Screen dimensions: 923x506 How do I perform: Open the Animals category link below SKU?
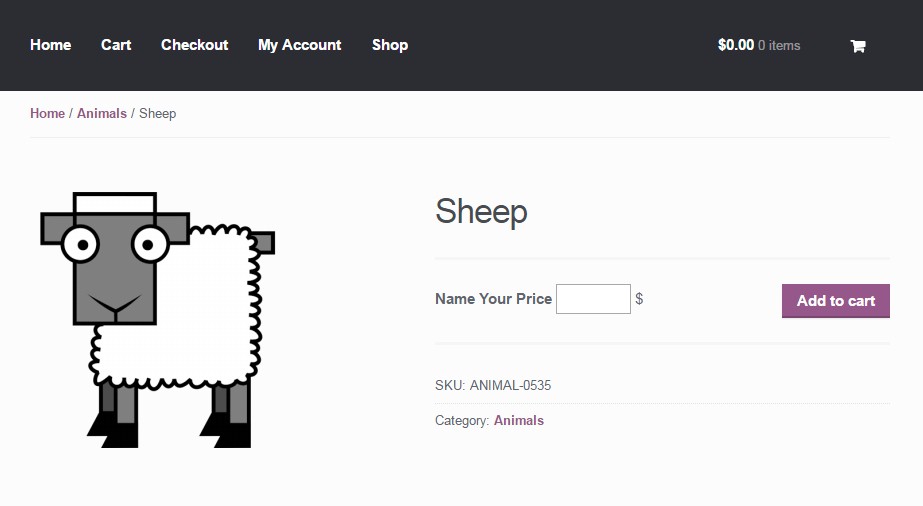[x=519, y=421]
